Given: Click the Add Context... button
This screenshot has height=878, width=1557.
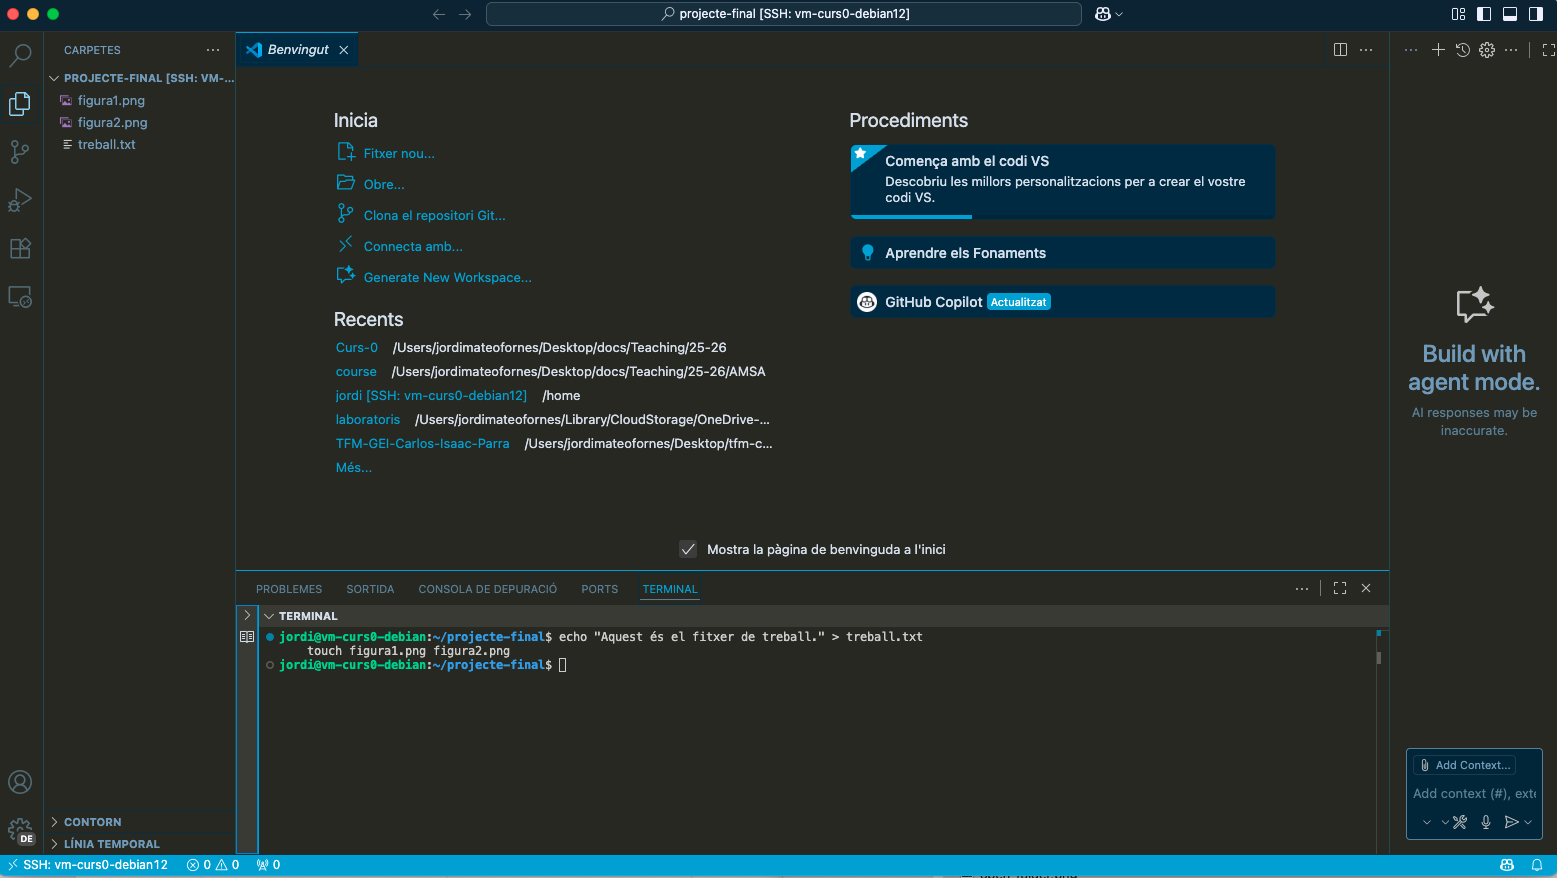Looking at the screenshot, I should 1465,765.
